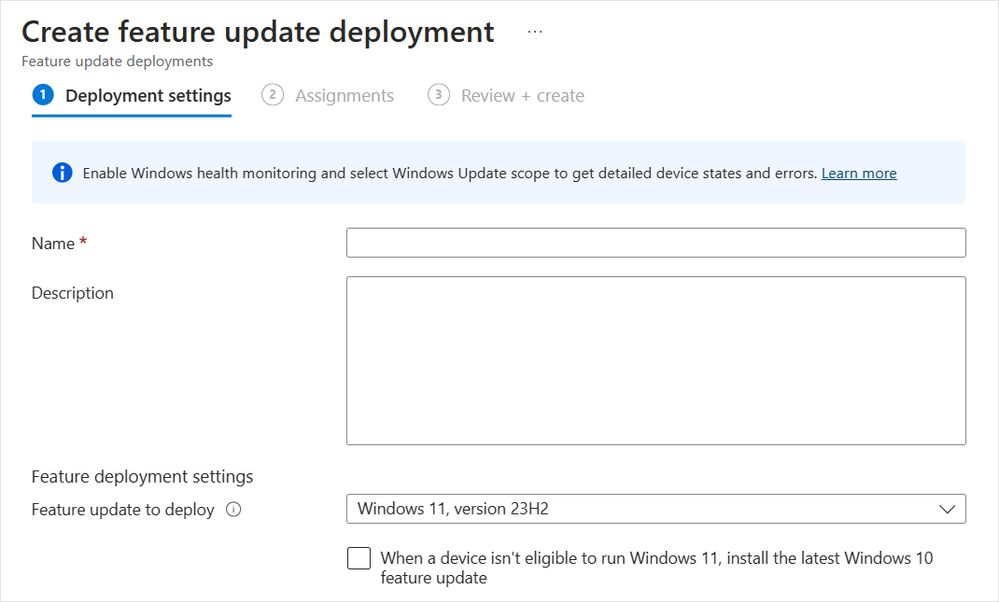The width and height of the screenshot is (999, 602).
Task: Expand the Windows 11 version 23H2 selector
Action: point(655,509)
